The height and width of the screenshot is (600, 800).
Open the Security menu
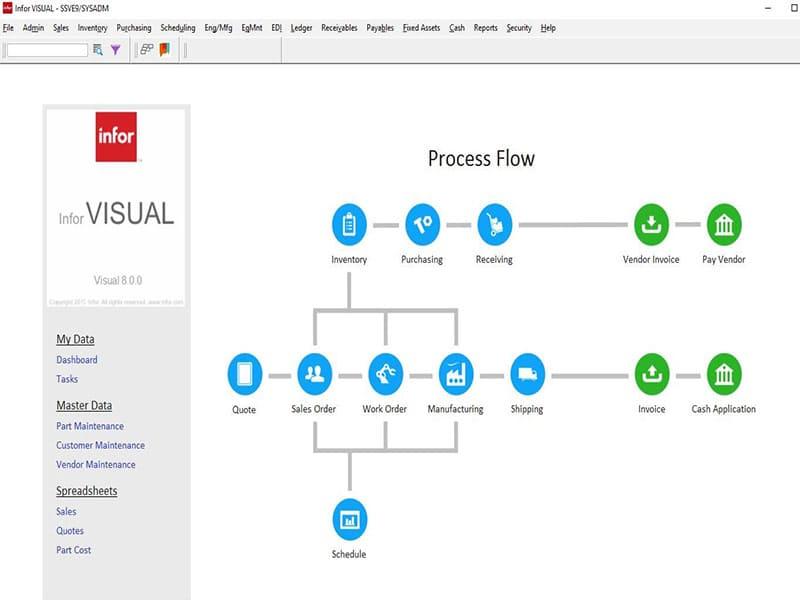coord(519,28)
